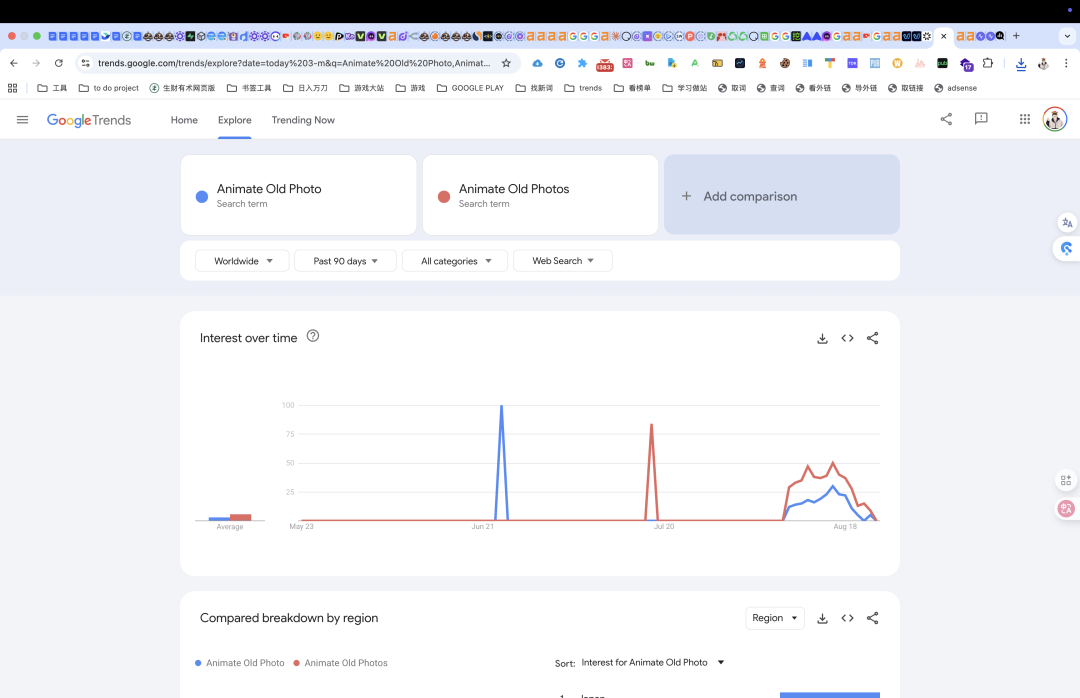The image size is (1080, 698).
Task: Open a new browser tab
Action: 1016,36
